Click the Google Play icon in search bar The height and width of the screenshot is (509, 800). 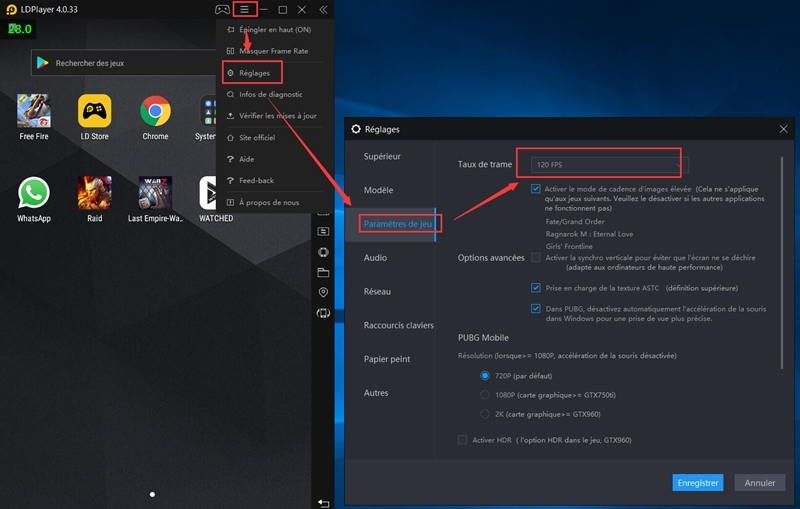[43, 63]
